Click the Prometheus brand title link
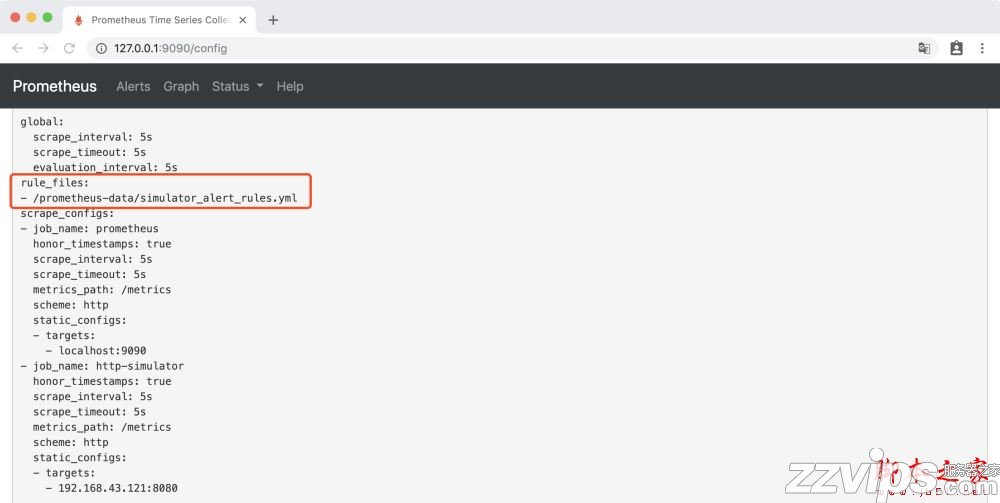The height and width of the screenshot is (503, 1000). point(55,86)
